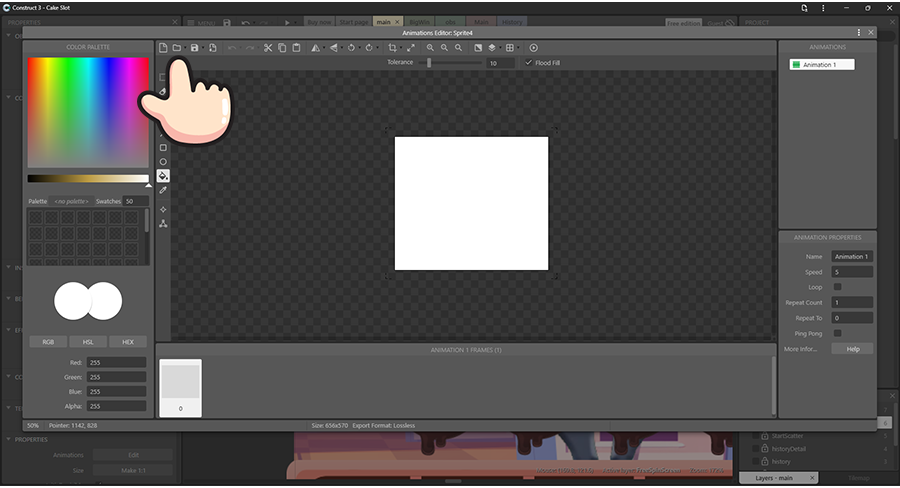Click the Tolerance slider handle
900x488 pixels.
[429, 63]
